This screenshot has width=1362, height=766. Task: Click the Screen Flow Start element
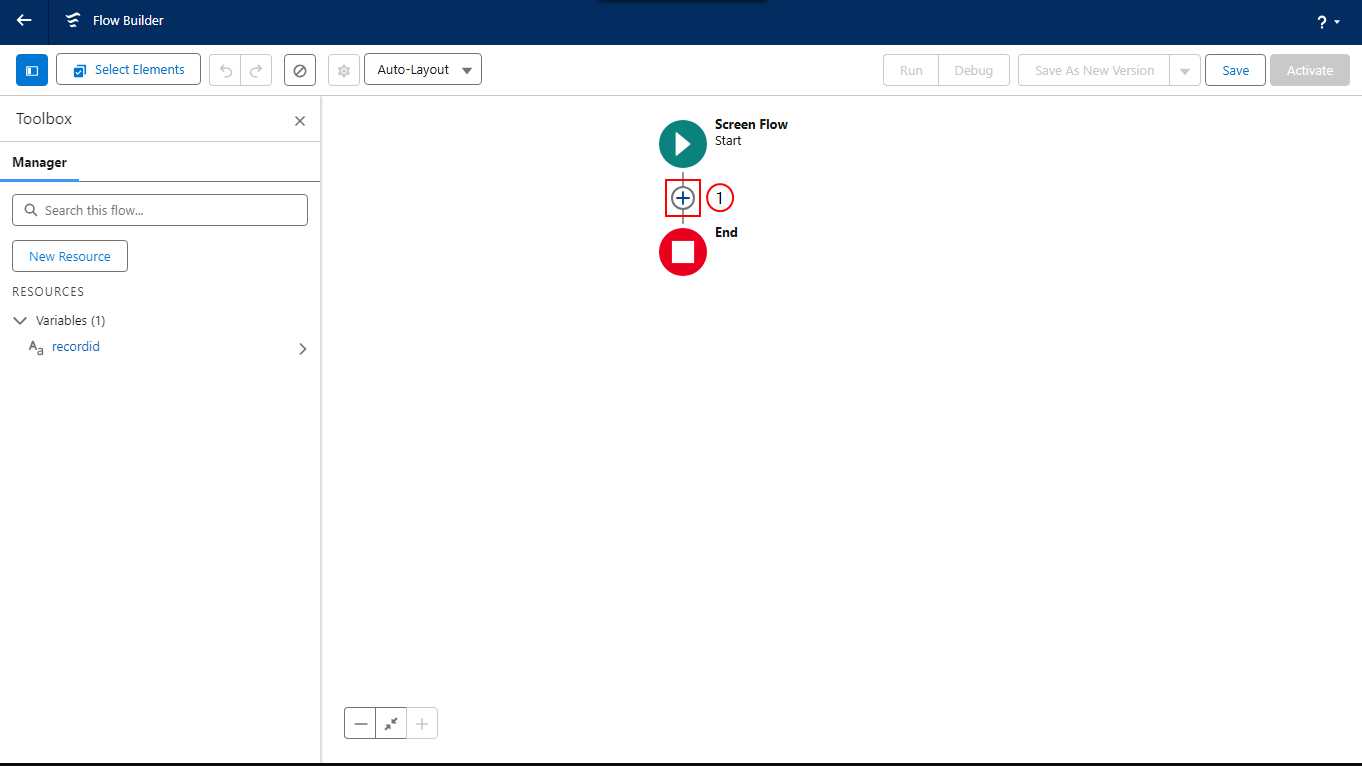coord(683,144)
